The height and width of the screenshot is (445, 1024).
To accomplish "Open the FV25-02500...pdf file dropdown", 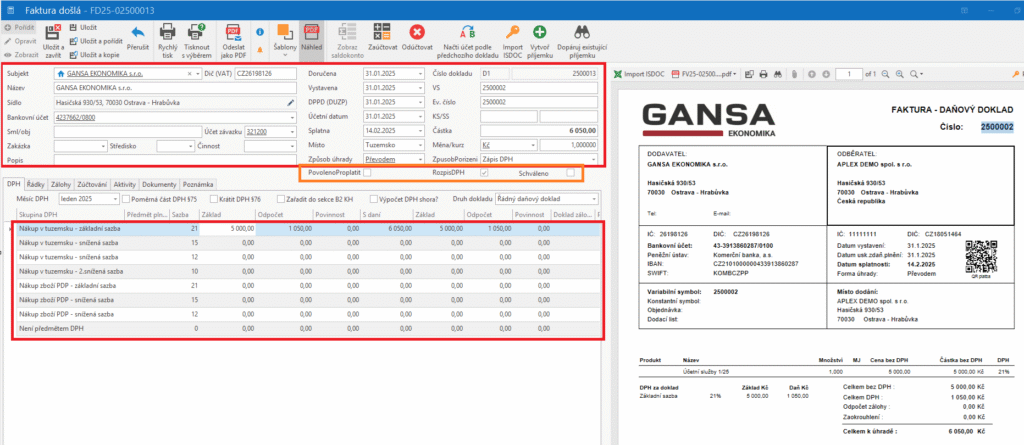I will (x=735, y=74).
